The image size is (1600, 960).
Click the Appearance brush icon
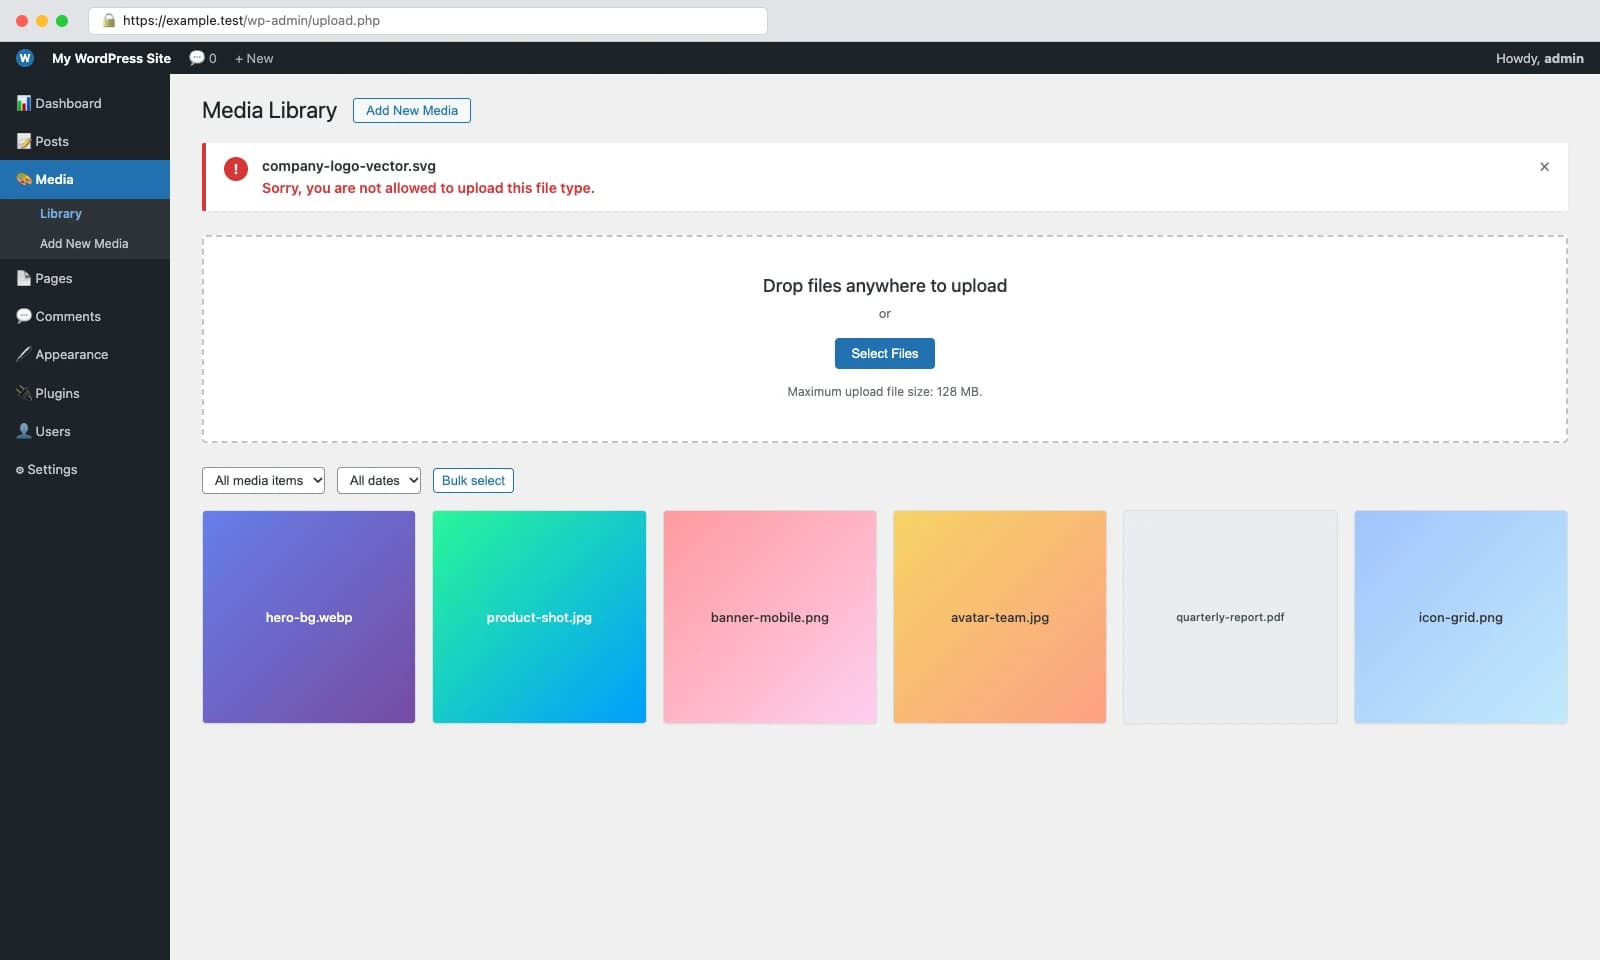click(23, 354)
